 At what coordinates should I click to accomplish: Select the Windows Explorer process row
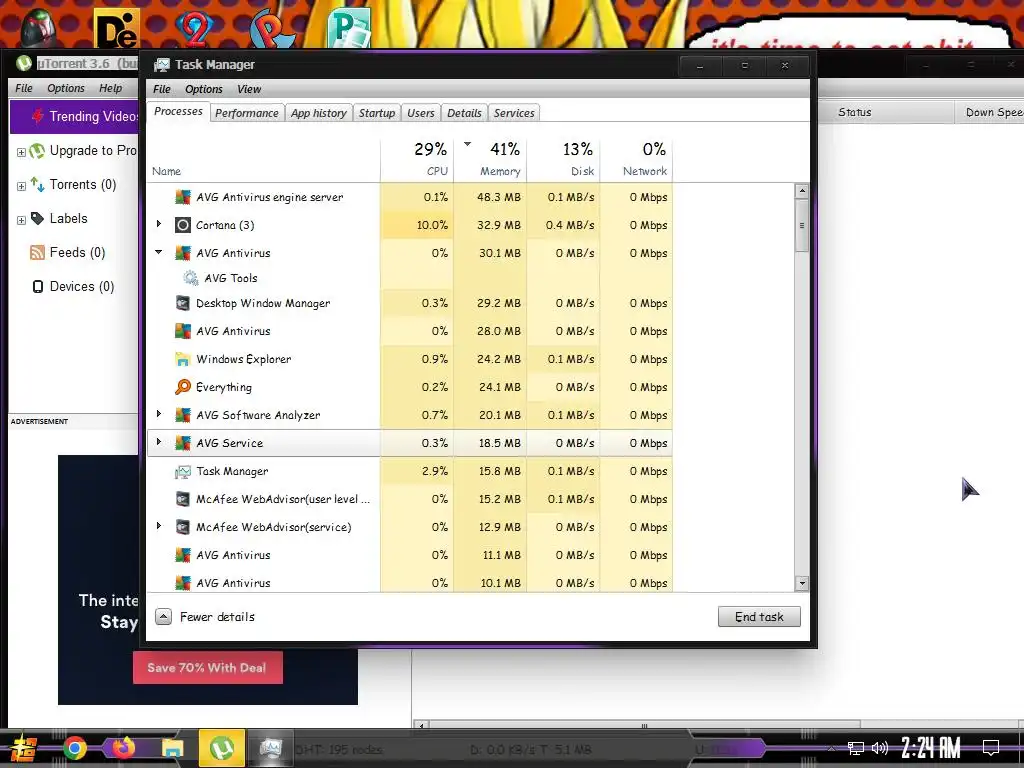(410, 359)
